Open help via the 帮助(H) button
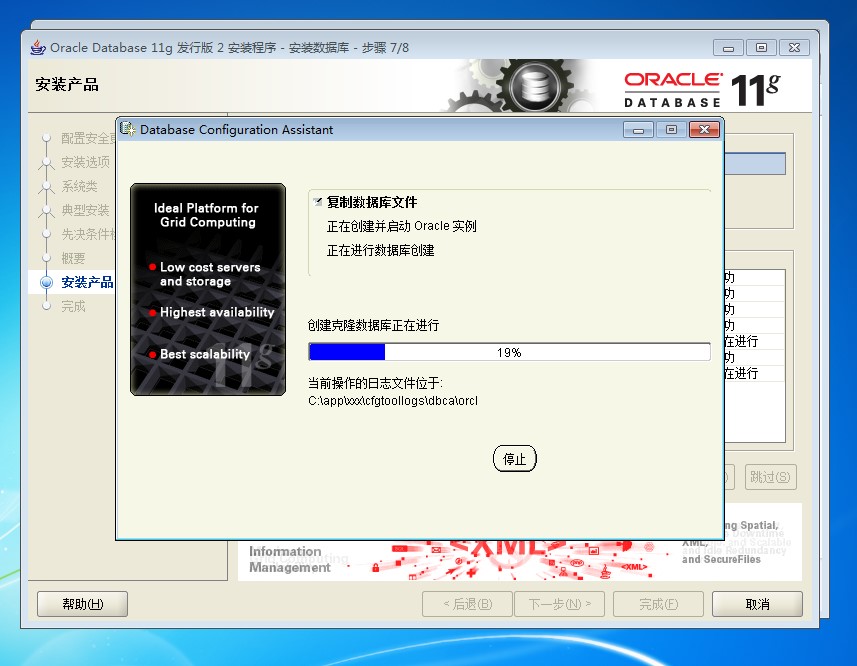Viewport: 857px width, 666px height. click(x=81, y=604)
